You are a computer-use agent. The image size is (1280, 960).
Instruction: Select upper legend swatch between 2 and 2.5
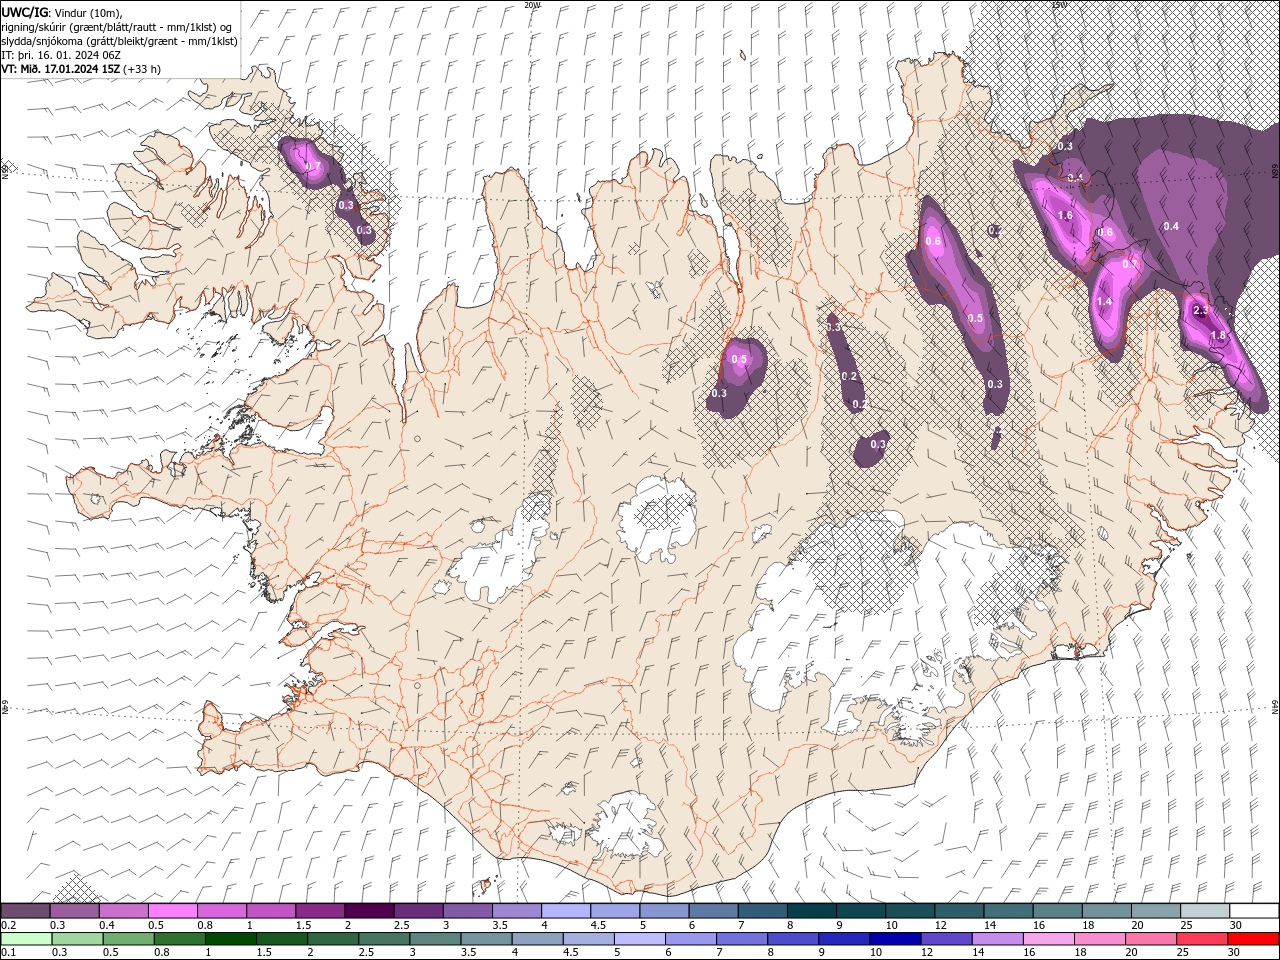click(369, 911)
